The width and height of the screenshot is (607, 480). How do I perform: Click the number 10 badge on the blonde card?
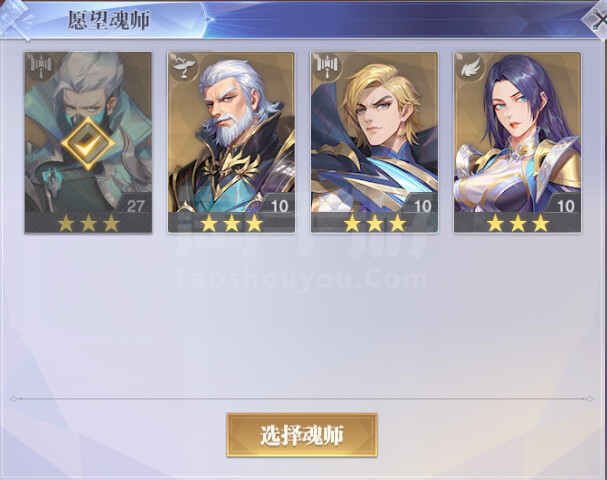tap(422, 206)
